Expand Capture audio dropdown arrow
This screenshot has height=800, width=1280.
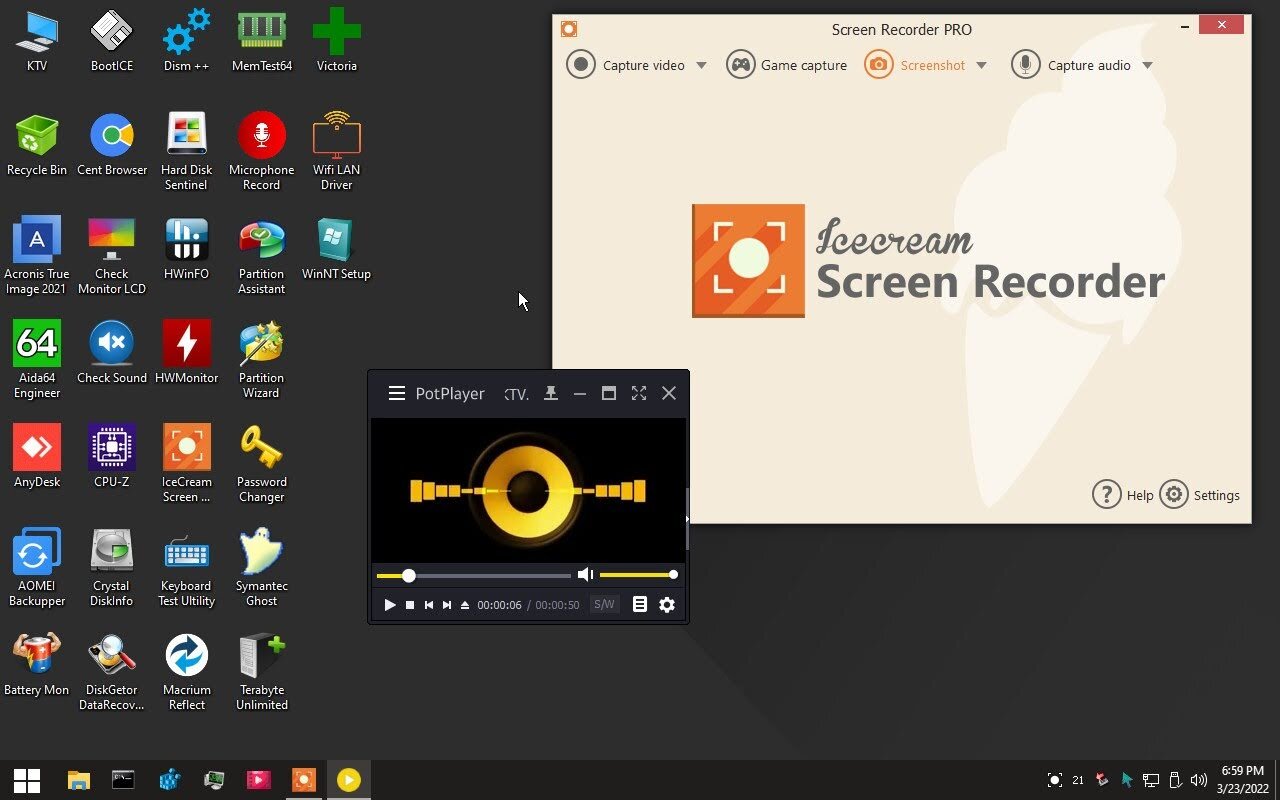click(x=1147, y=66)
